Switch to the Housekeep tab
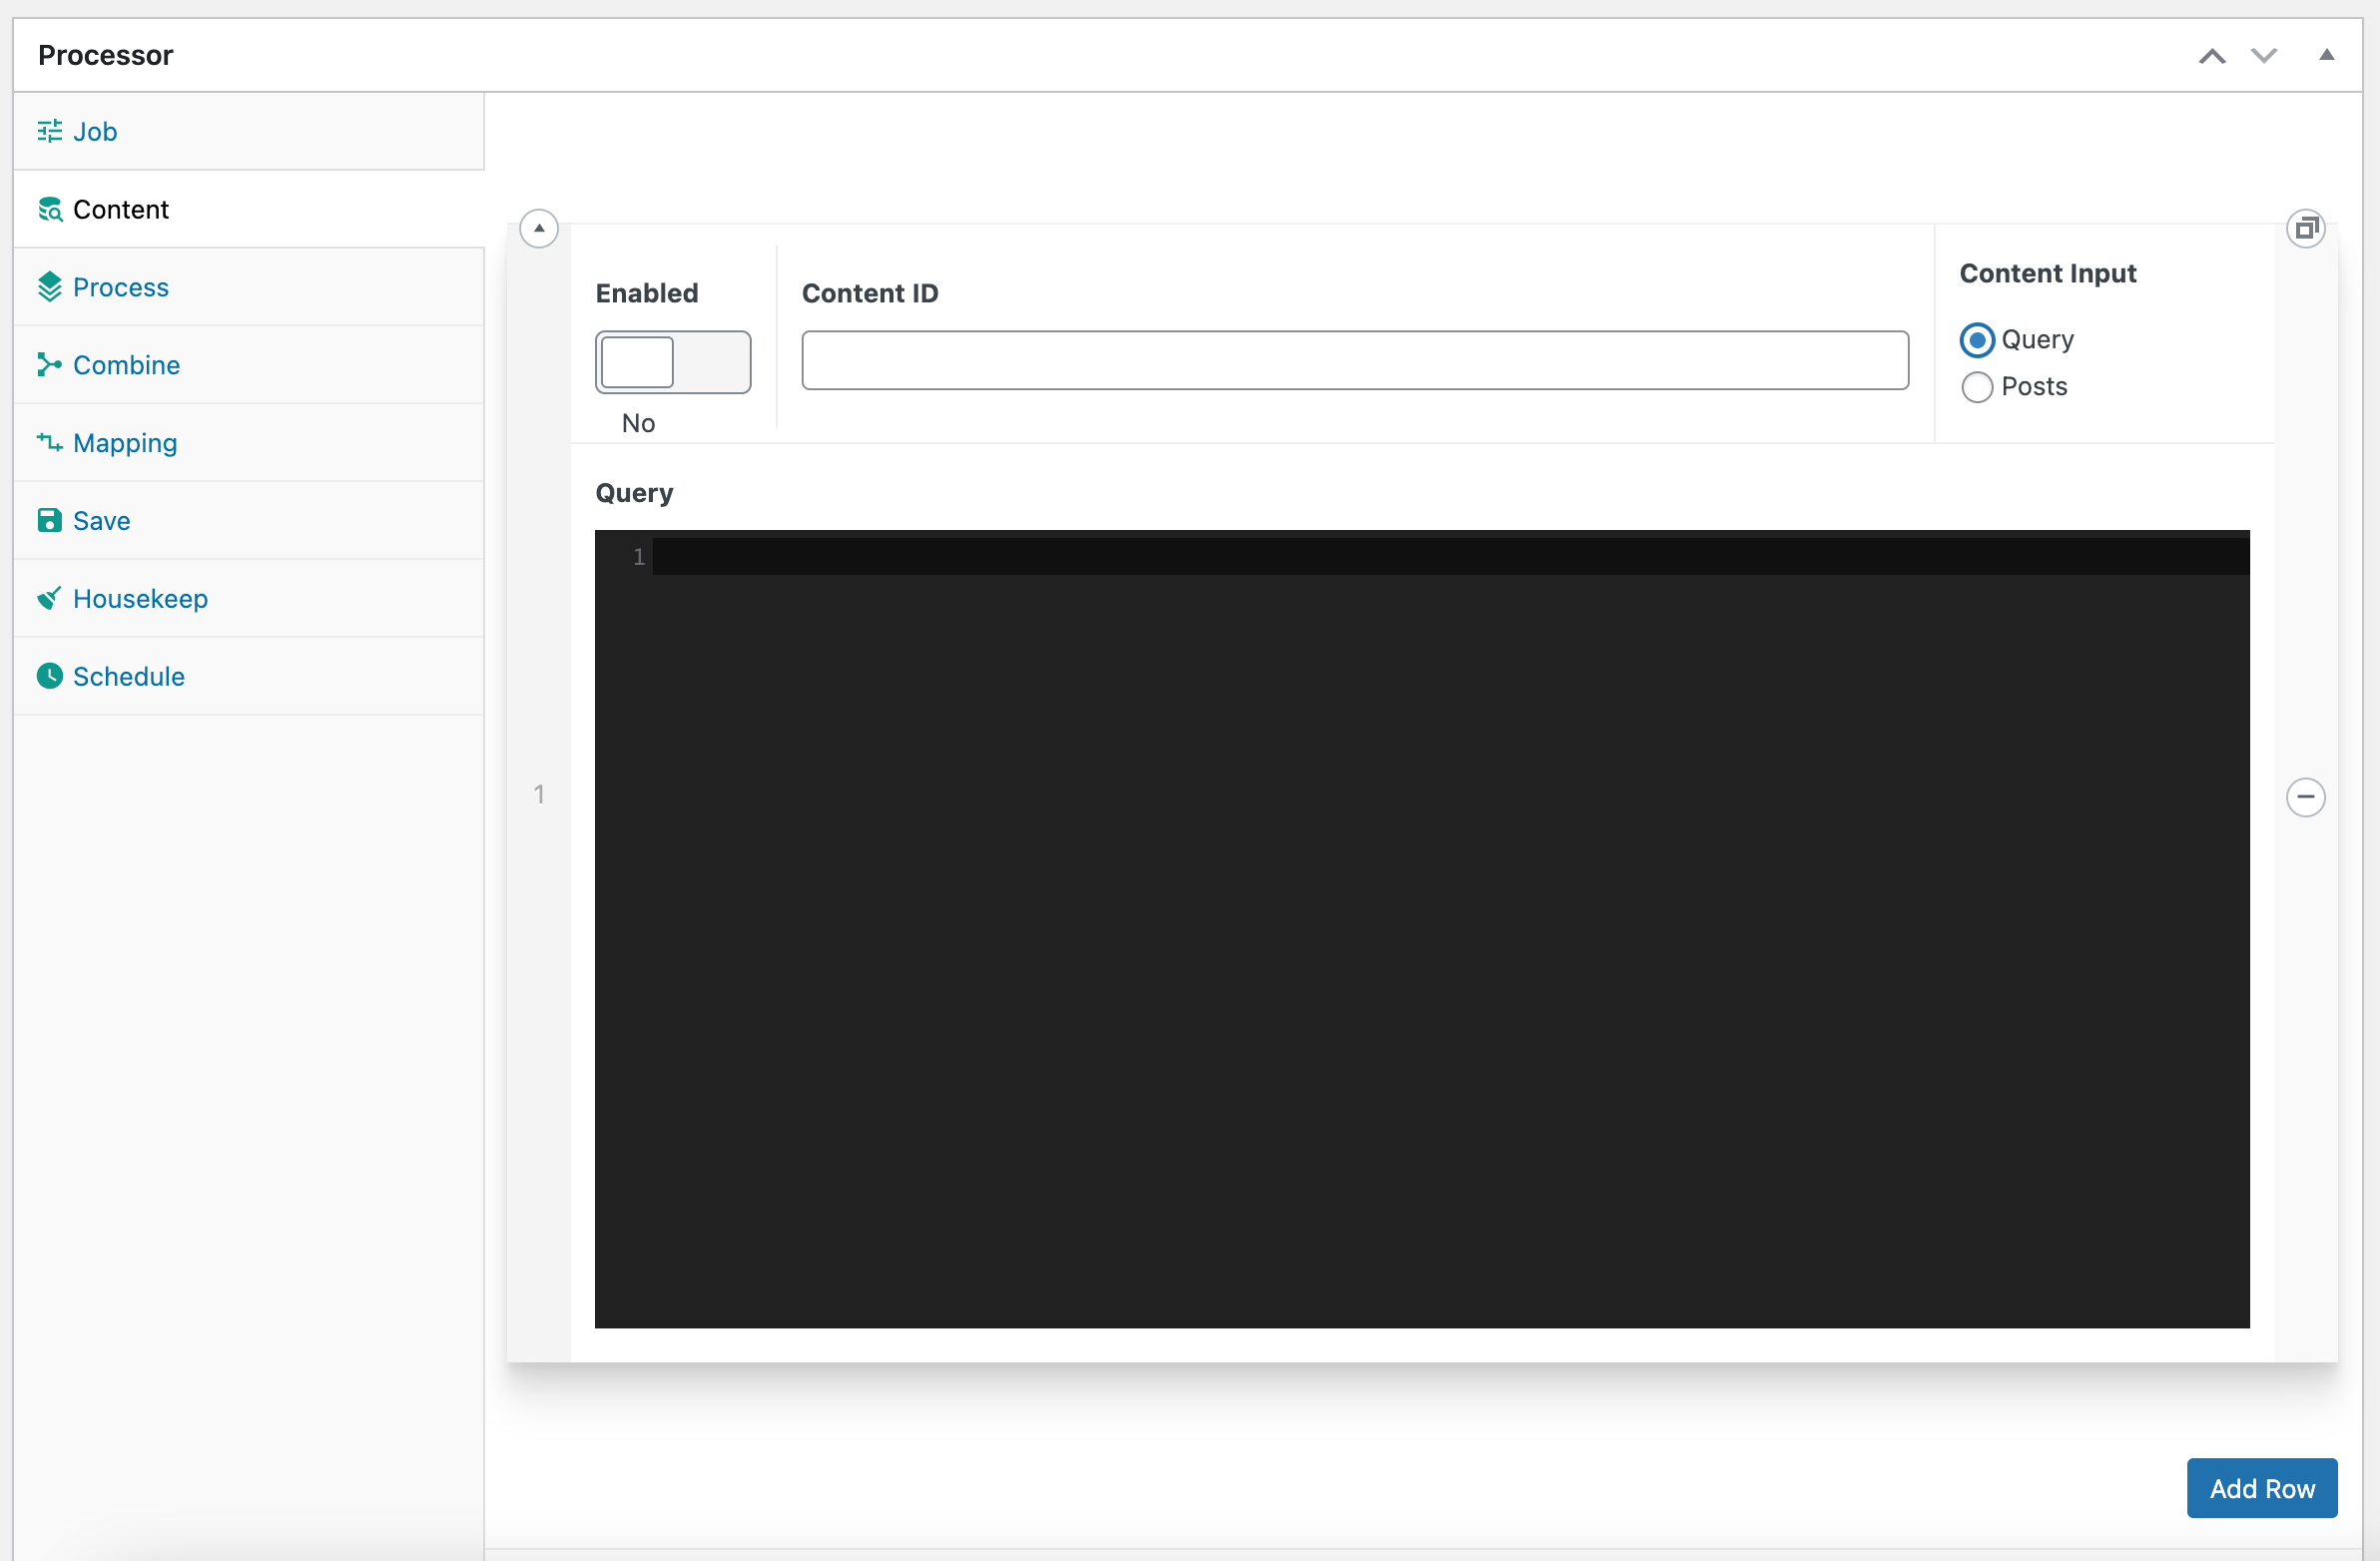Viewport: 2380px width, 1561px height. point(140,598)
